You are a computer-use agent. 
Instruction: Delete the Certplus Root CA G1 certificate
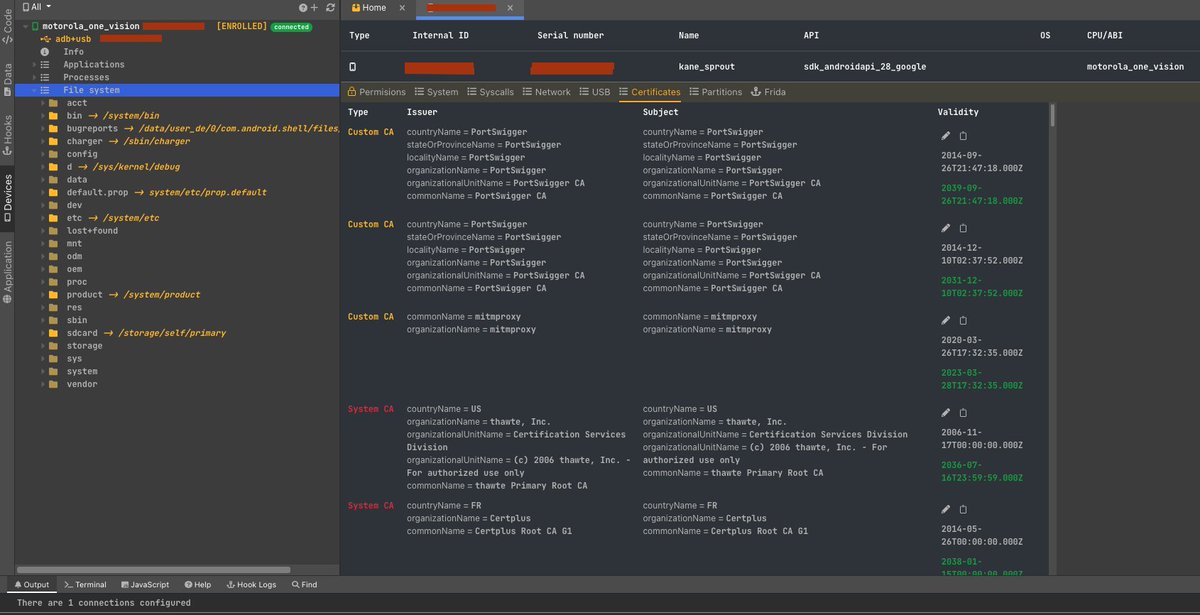[x=963, y=510]
